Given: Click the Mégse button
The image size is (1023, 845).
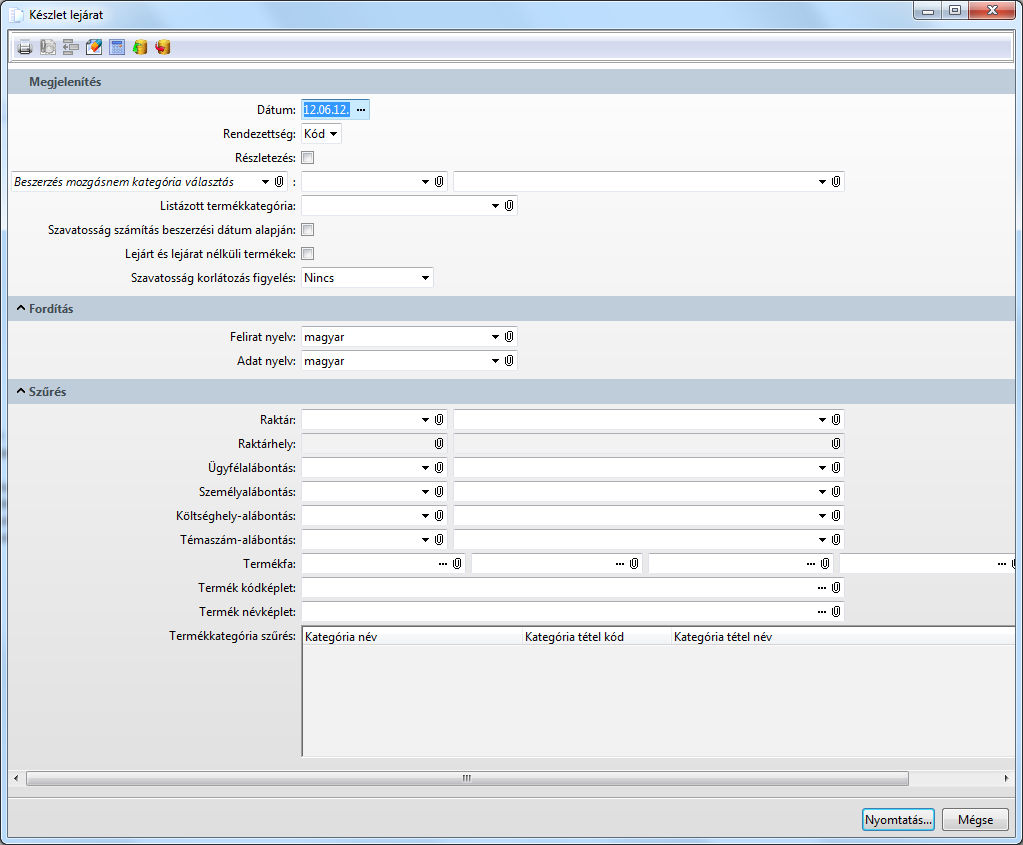Looking at the screenshot, I should point(975,820).
